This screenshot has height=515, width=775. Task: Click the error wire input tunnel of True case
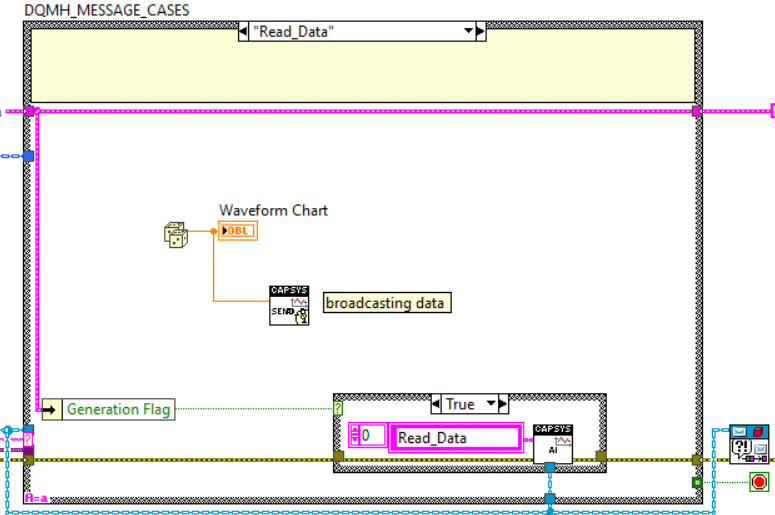(x=339, y=456)
